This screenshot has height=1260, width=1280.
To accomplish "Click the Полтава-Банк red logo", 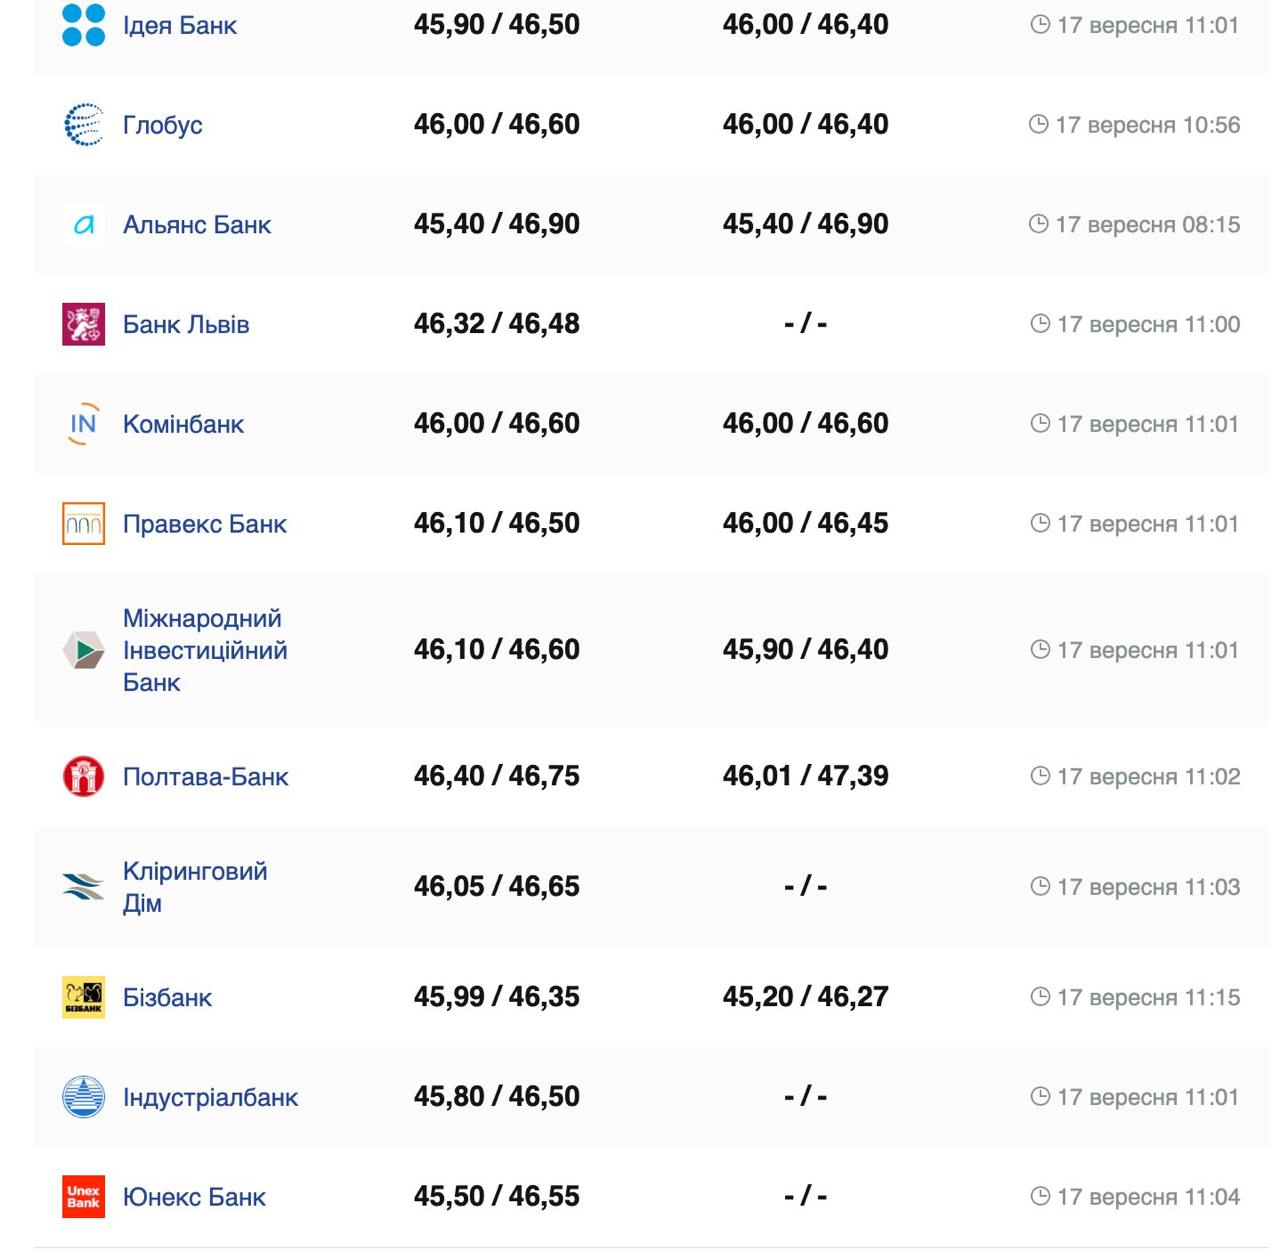I will click(83, 776).
